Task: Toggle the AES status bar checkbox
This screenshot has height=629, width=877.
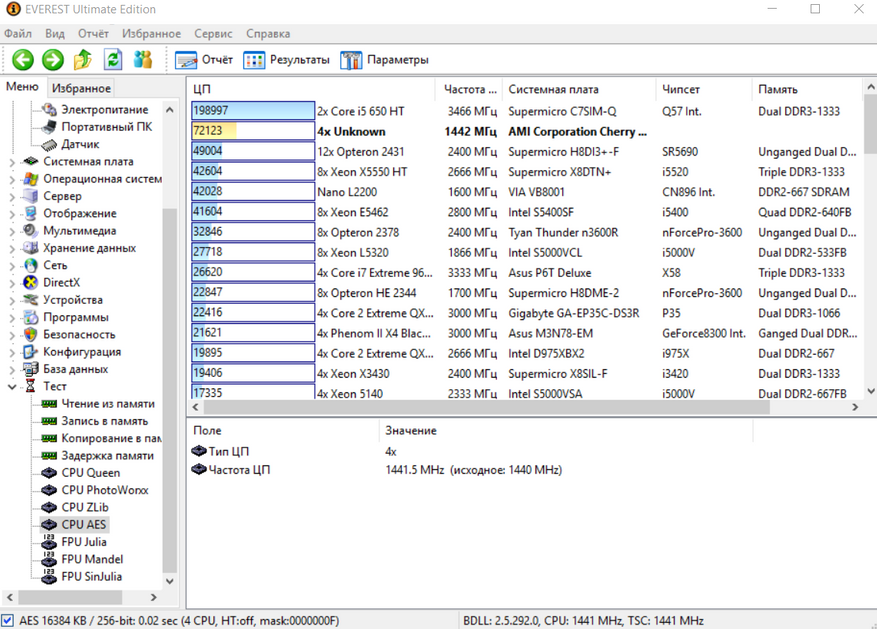Action: click(9, 621)
